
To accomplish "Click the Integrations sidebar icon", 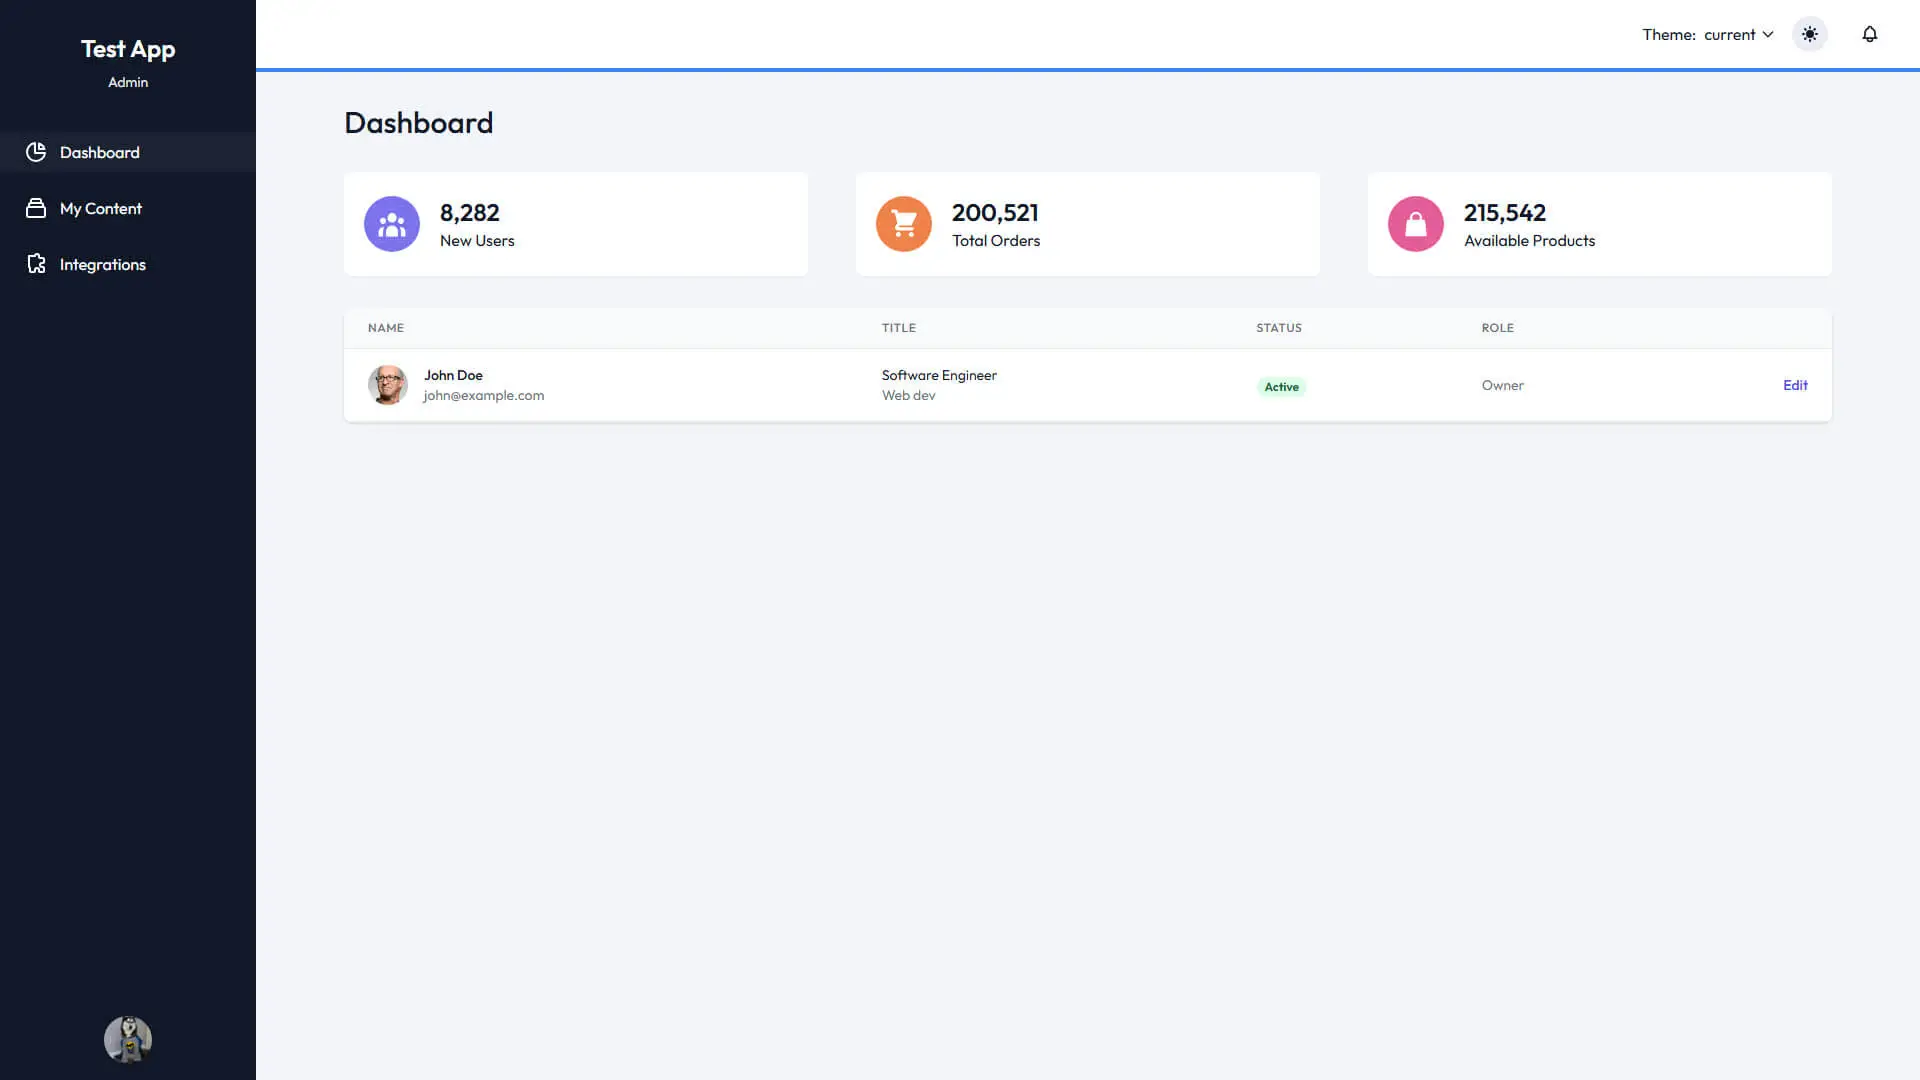I will pos(36,264).
